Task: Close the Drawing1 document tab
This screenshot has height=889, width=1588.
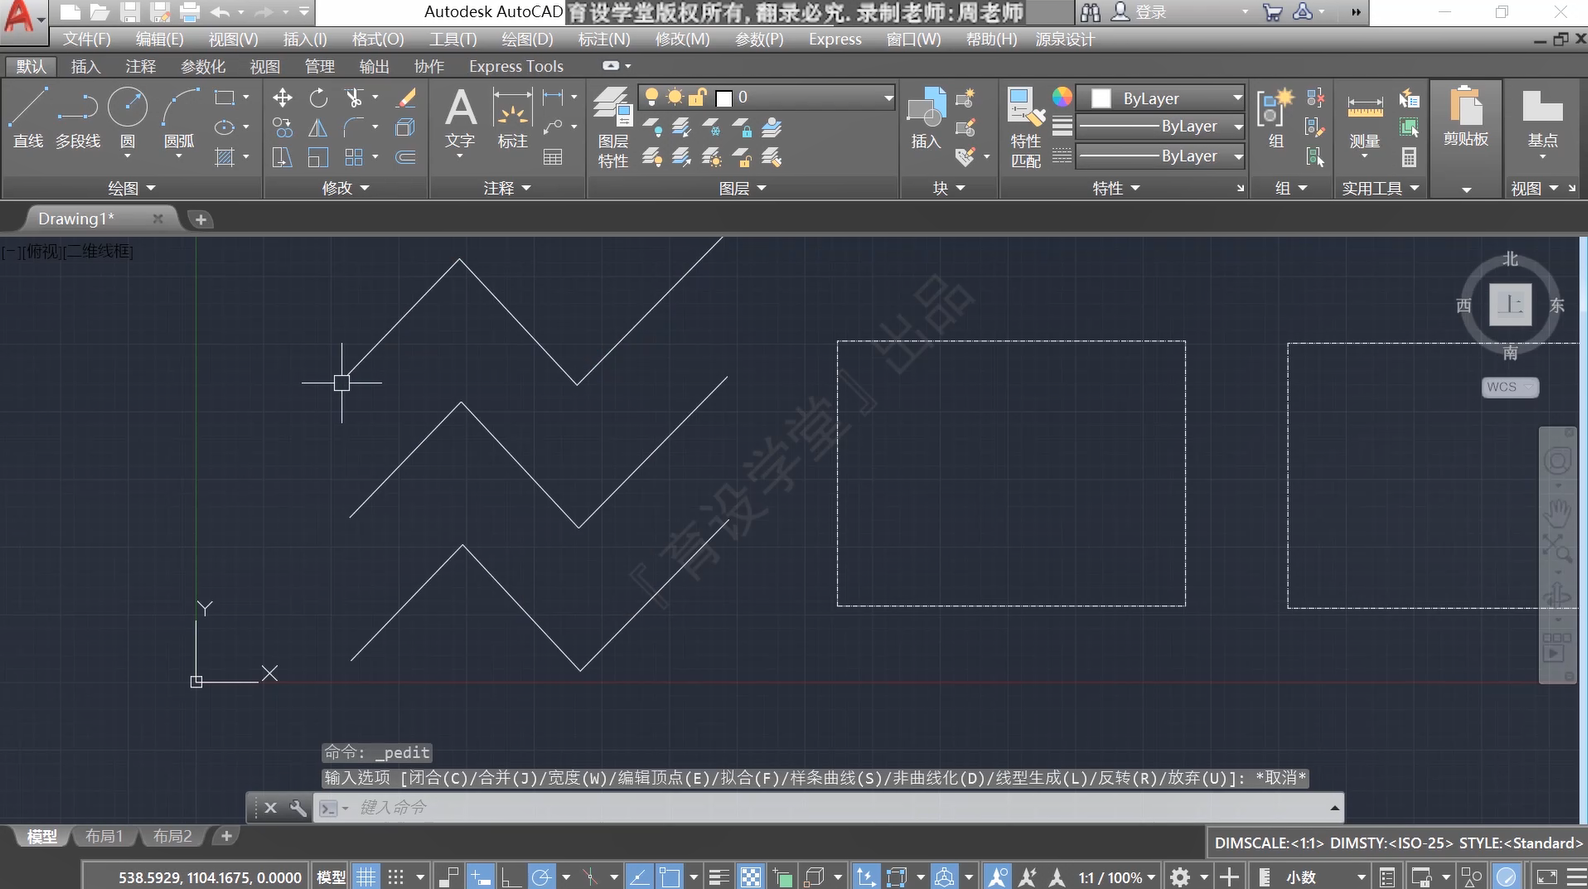Action: (157, 218)
